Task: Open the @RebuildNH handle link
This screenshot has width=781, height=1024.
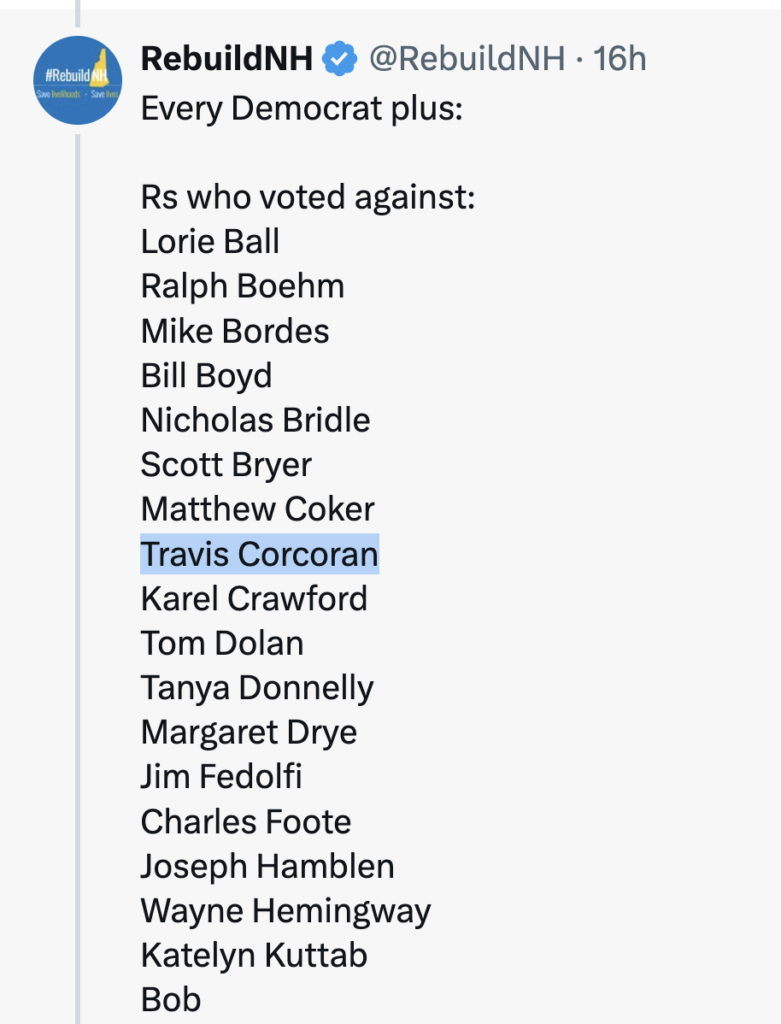Action: [467, 60]
